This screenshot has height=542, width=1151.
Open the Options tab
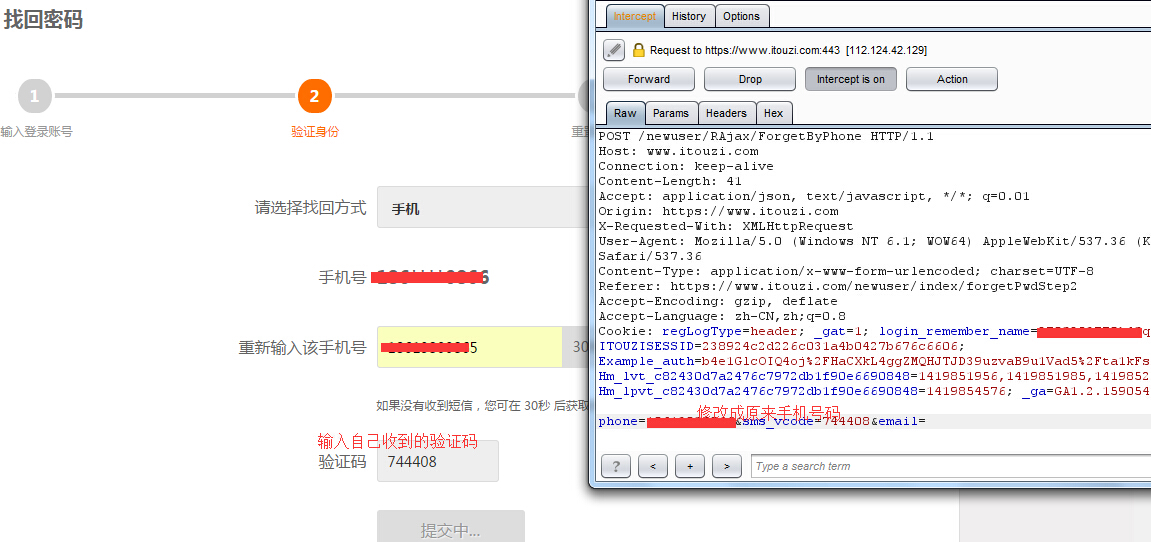pyautogui.click(x=741, y=16)
